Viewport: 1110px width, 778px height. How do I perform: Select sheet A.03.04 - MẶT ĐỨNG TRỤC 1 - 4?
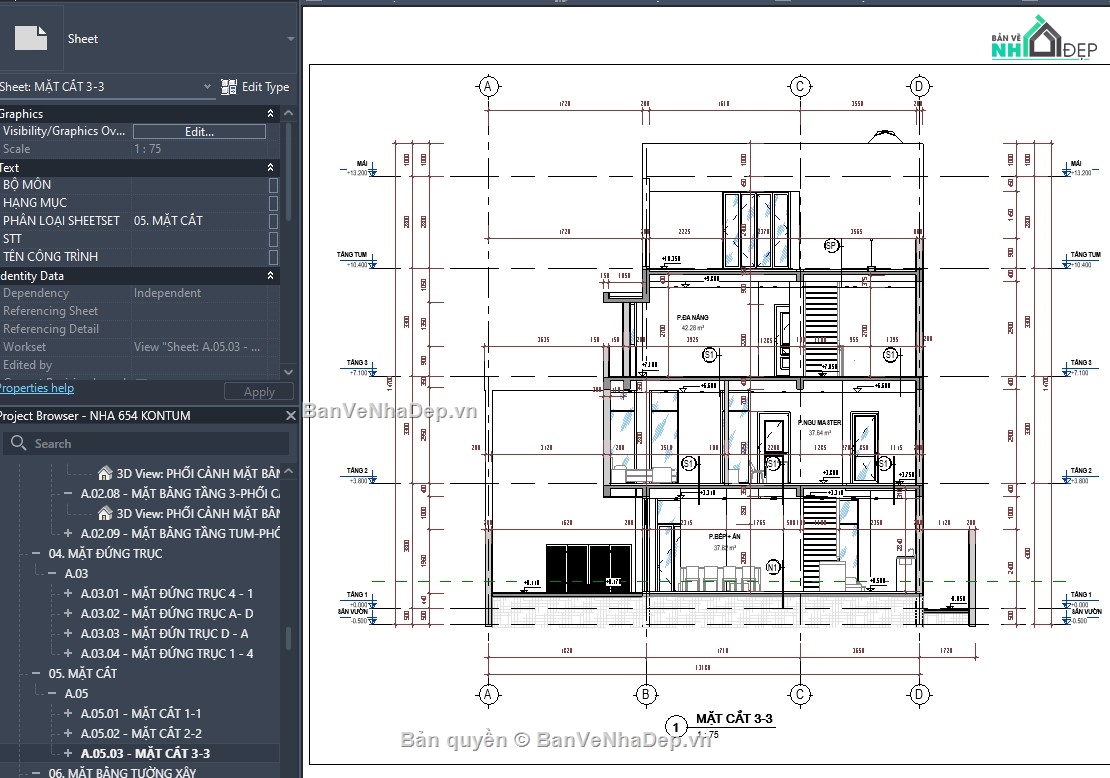(167, 653)
